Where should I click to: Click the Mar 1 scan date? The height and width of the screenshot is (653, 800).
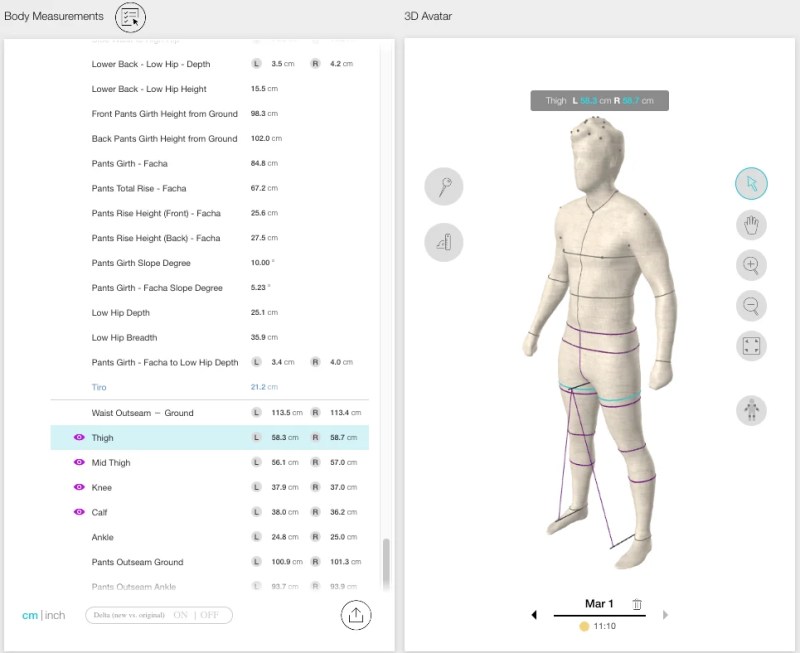599,604
